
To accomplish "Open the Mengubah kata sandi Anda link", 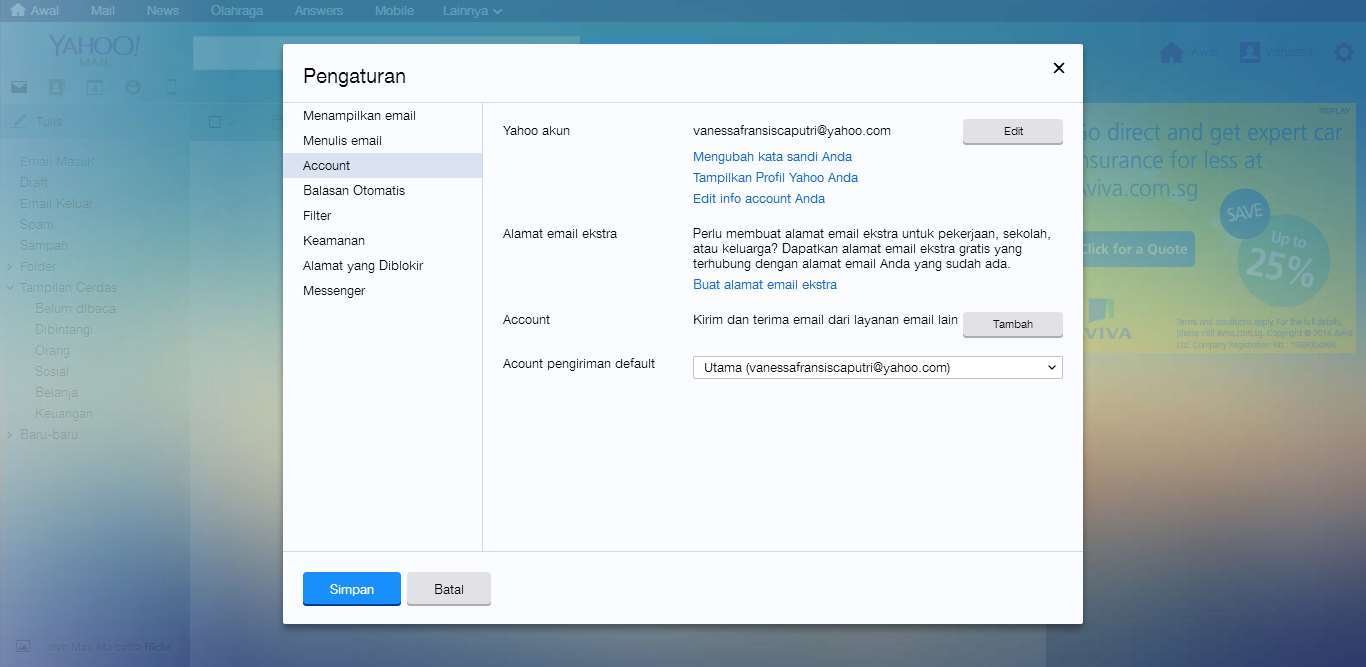I will pos(771,156).
